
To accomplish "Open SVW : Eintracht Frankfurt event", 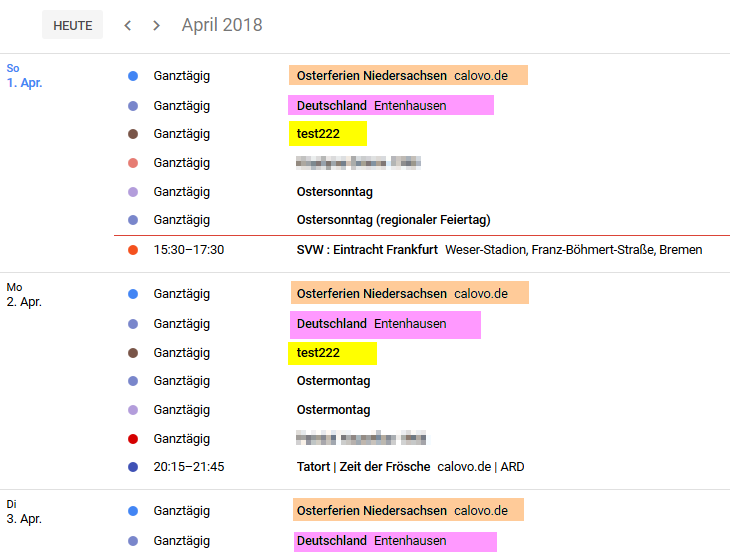I will tap(367, 250).
